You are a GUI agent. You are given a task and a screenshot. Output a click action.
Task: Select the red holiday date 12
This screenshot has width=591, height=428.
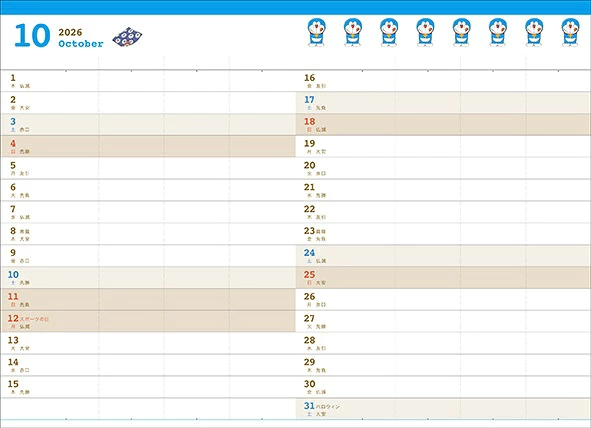tap(13, 318)
